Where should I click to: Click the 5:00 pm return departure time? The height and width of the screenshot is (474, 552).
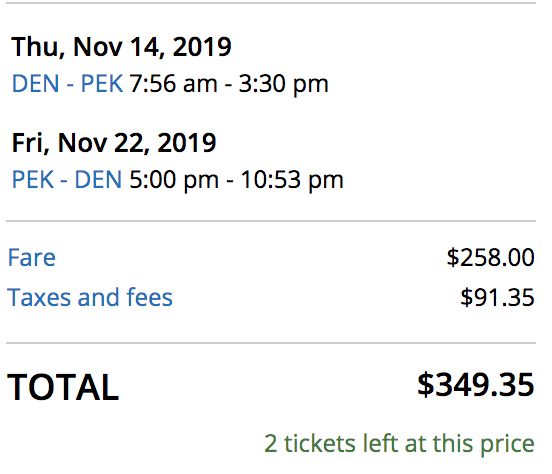174,180
